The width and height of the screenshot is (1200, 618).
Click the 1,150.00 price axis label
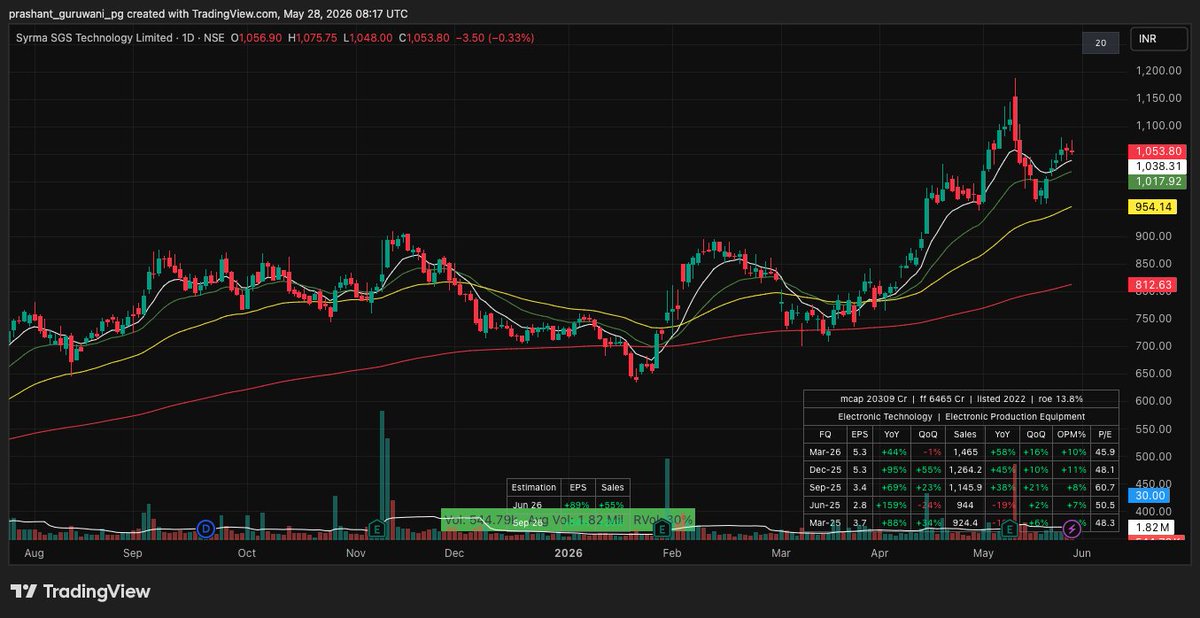[1159, 98]
